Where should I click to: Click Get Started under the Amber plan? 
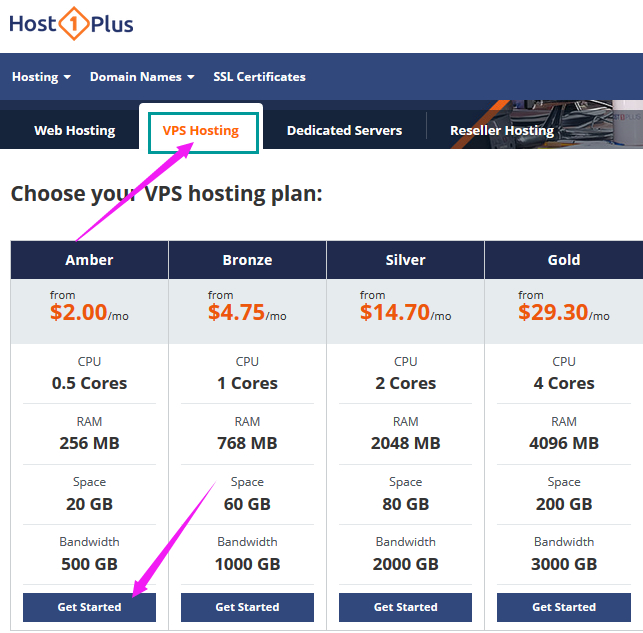(x=89, y=607)
